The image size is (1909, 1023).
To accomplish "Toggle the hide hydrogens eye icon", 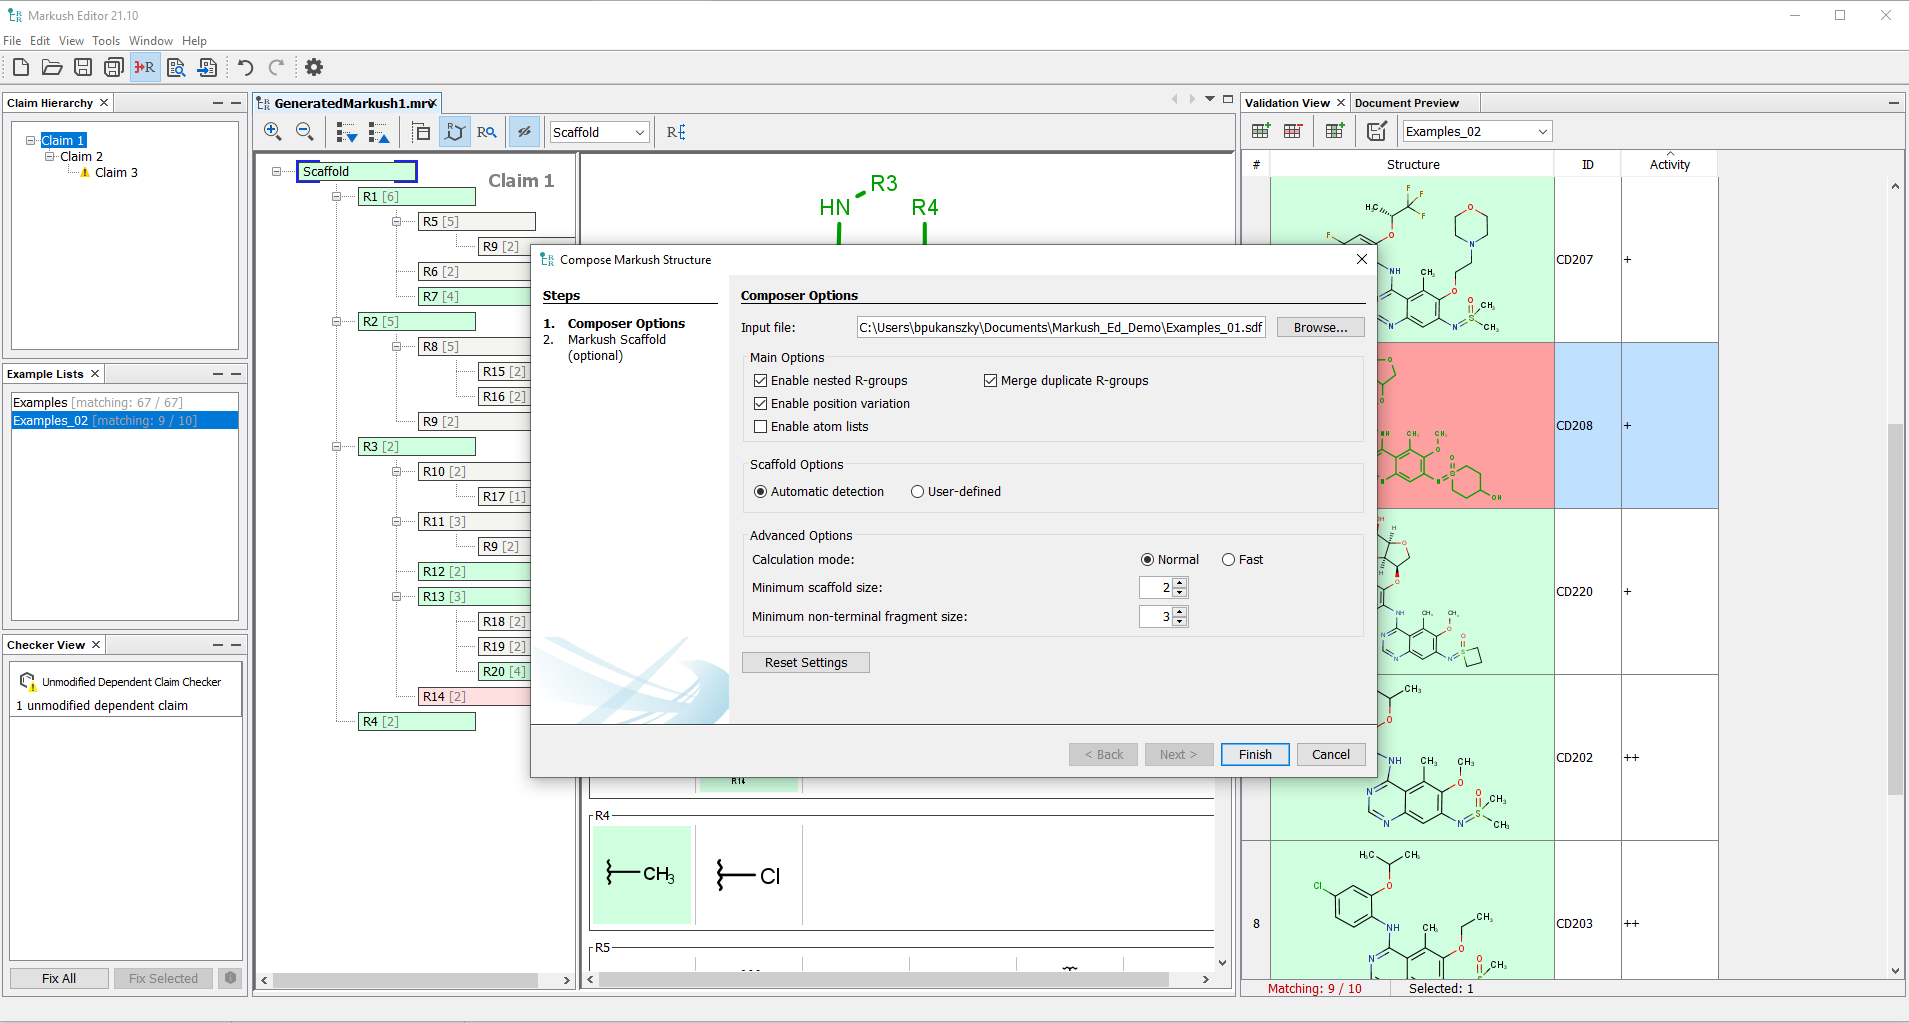I will (525, 131).
